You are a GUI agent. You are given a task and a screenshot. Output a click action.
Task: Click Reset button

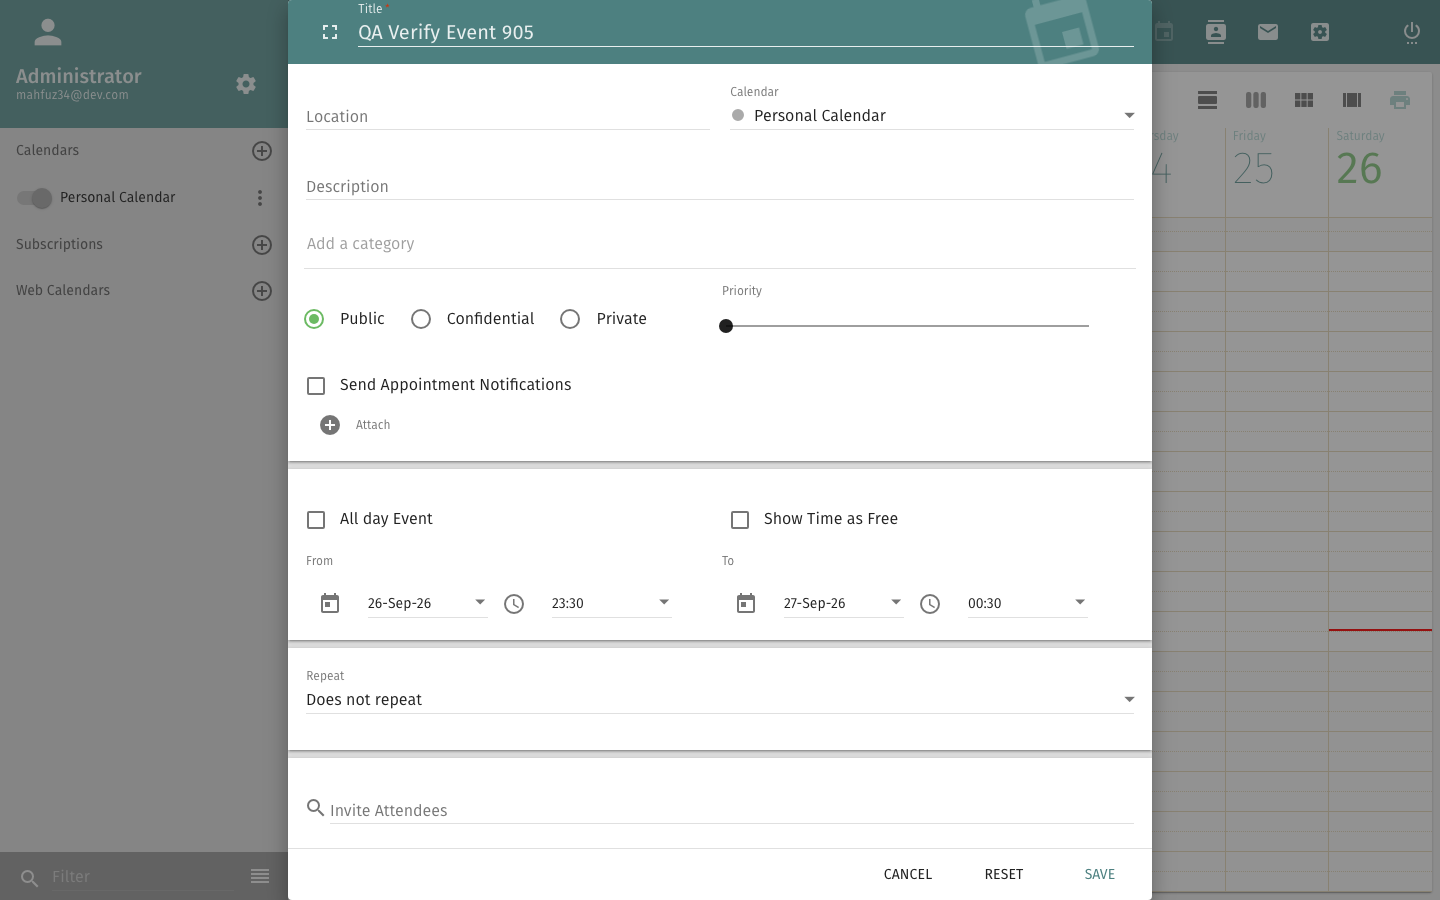(1004, 874)
